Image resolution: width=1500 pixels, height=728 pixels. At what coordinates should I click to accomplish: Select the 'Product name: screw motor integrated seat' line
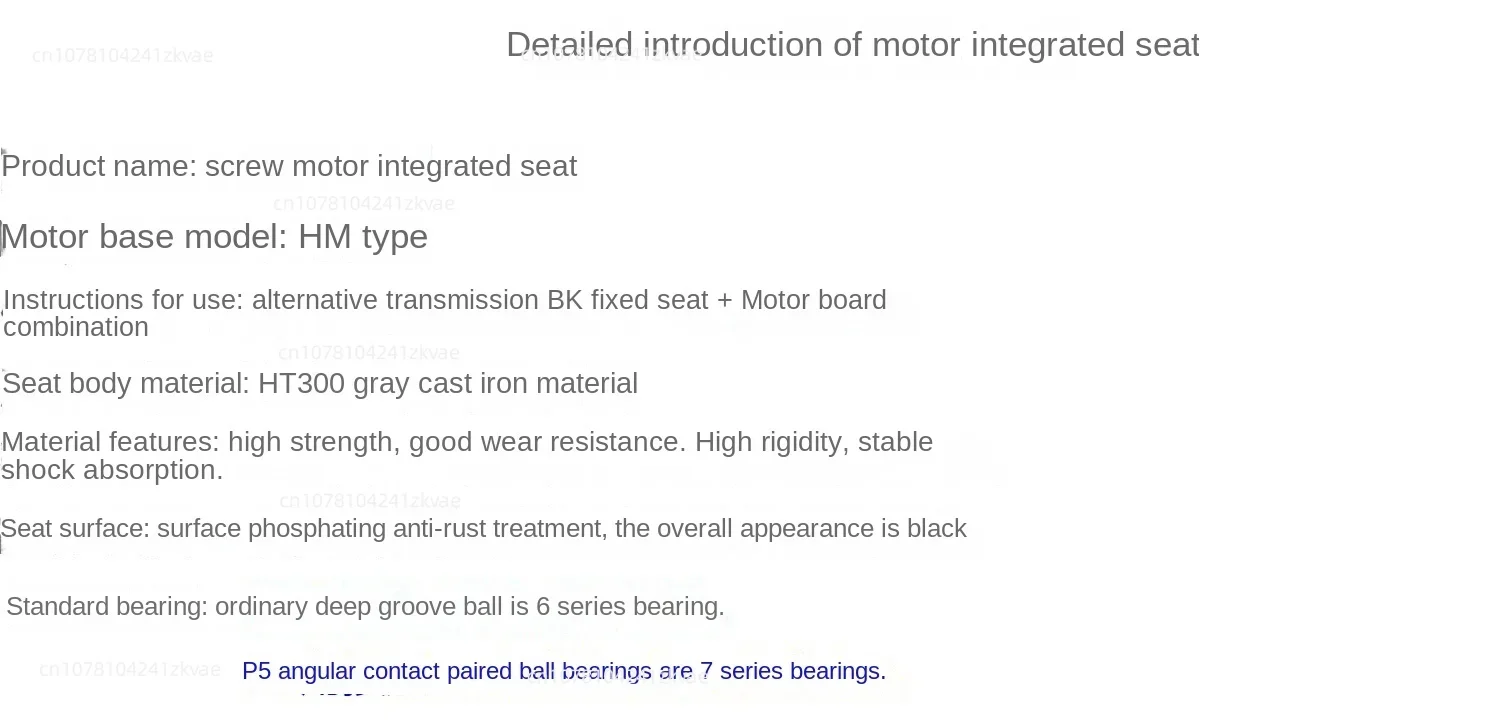(290, 166)
